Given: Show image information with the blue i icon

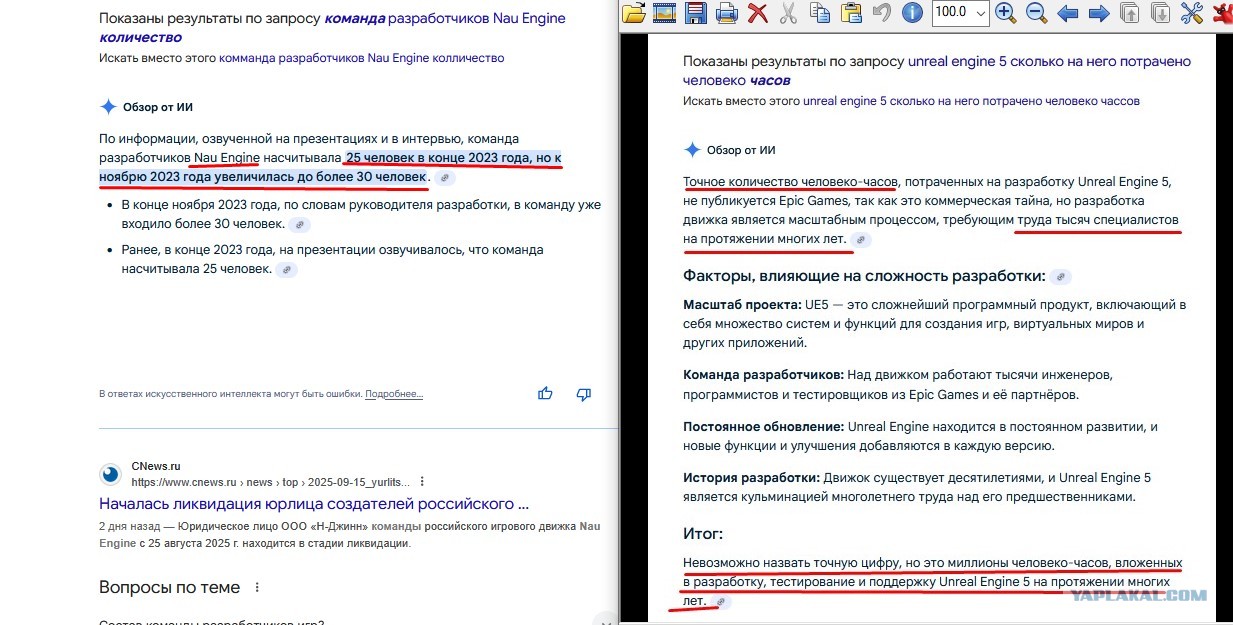Looking at the screenshot, I should pos(912,13).
